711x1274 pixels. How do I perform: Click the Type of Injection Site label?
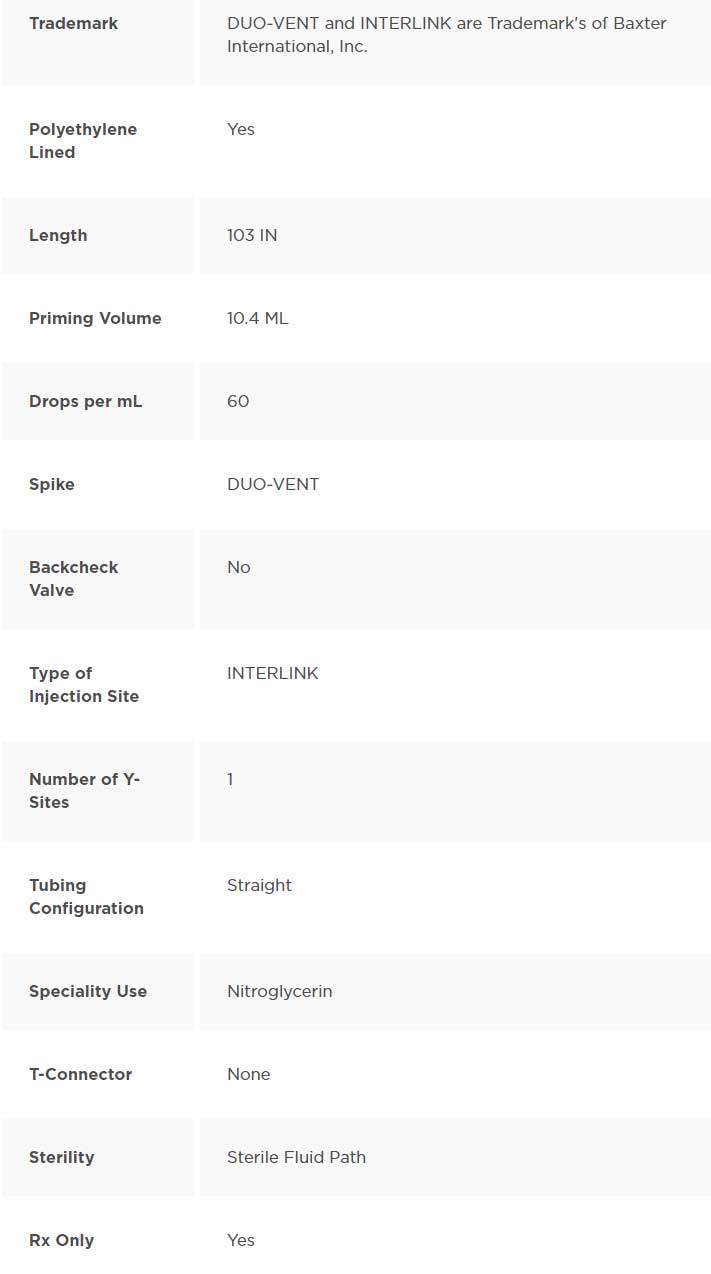pos(83,685)
